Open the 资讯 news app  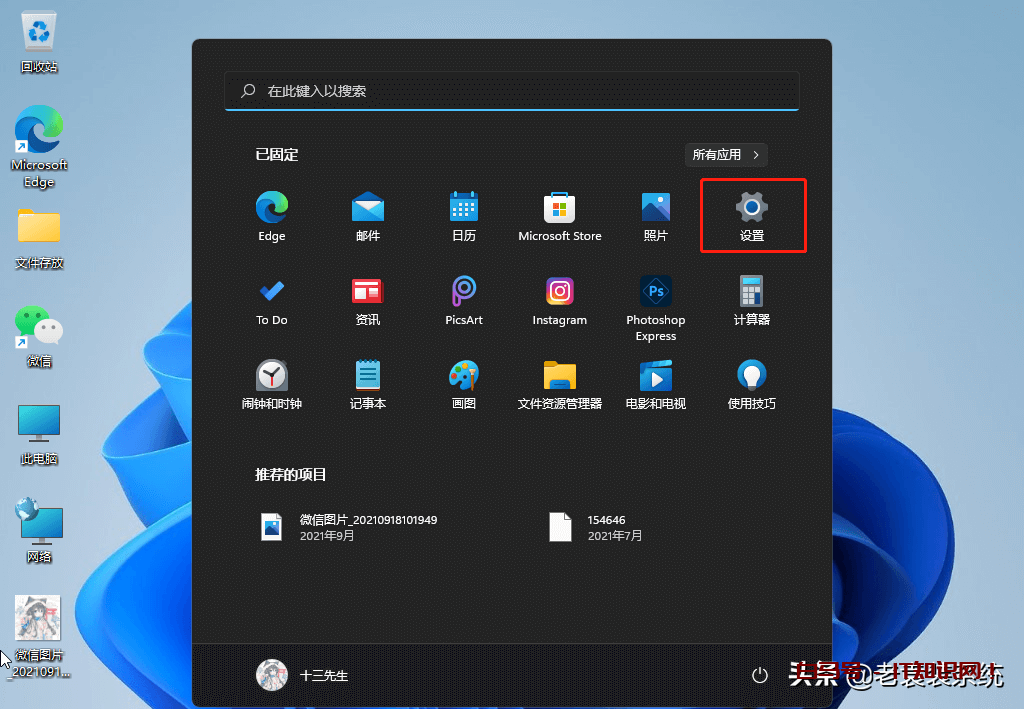(368, 301)
